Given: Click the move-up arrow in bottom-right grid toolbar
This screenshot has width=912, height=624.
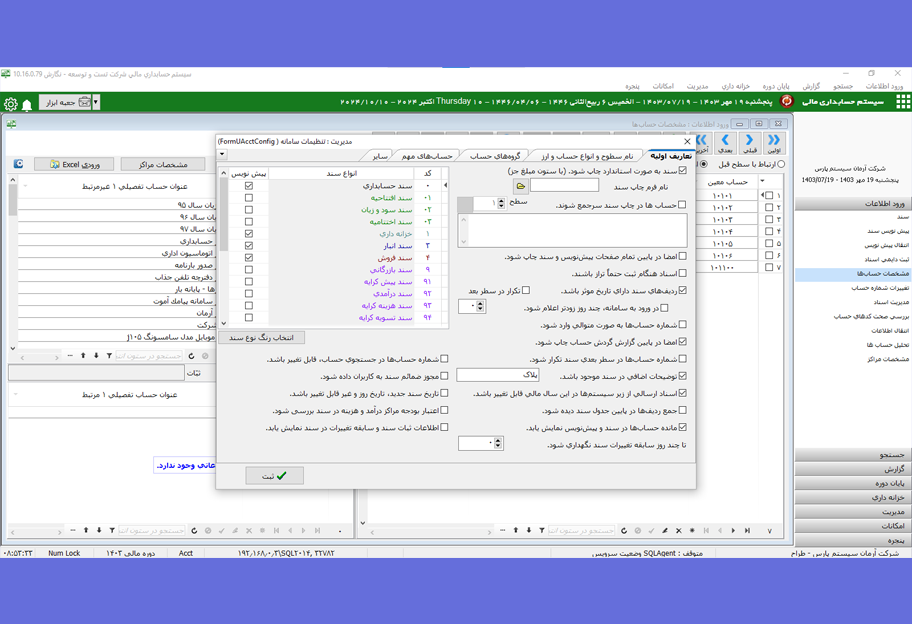Looking at the screenshot, I should click(515, 530).
